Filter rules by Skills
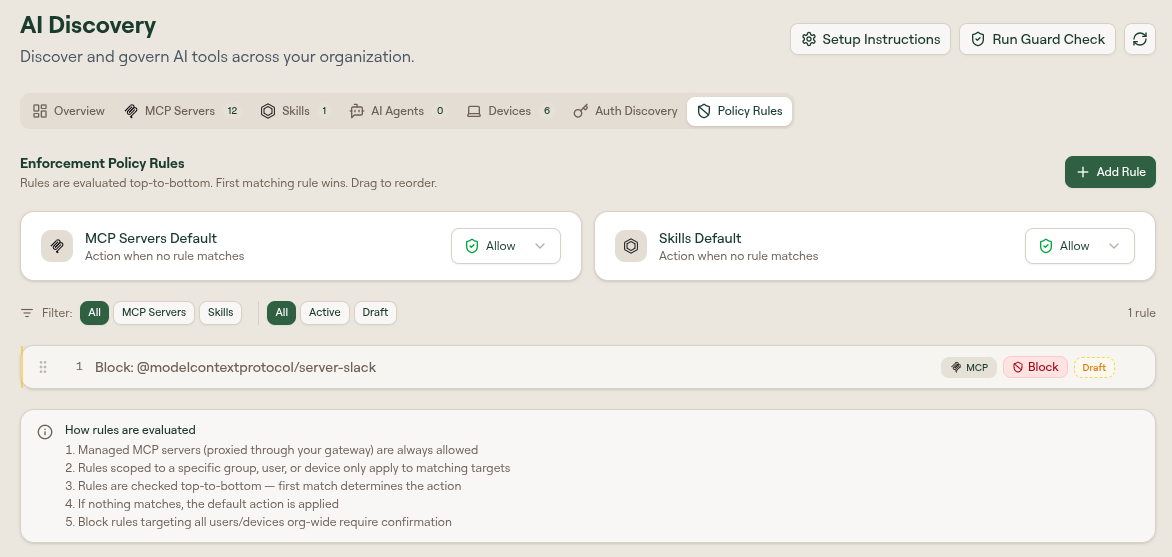 (220, 313)
